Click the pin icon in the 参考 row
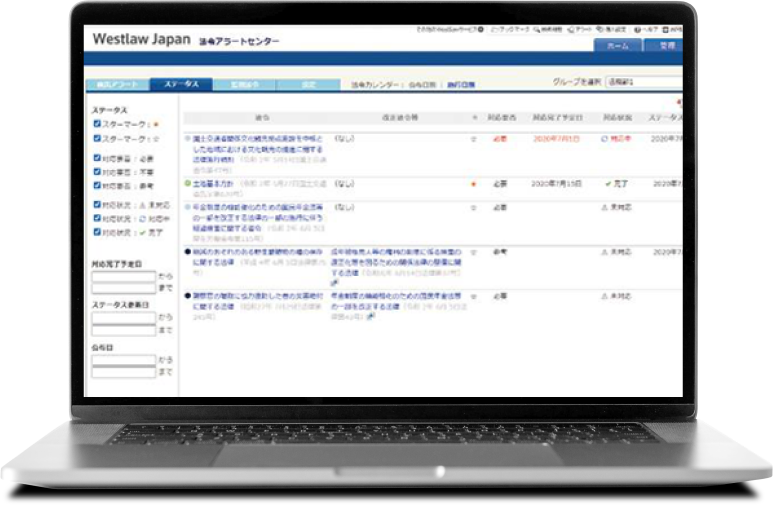Image resolution: width=773 pixels, height=505 pixels. [335, 283]
